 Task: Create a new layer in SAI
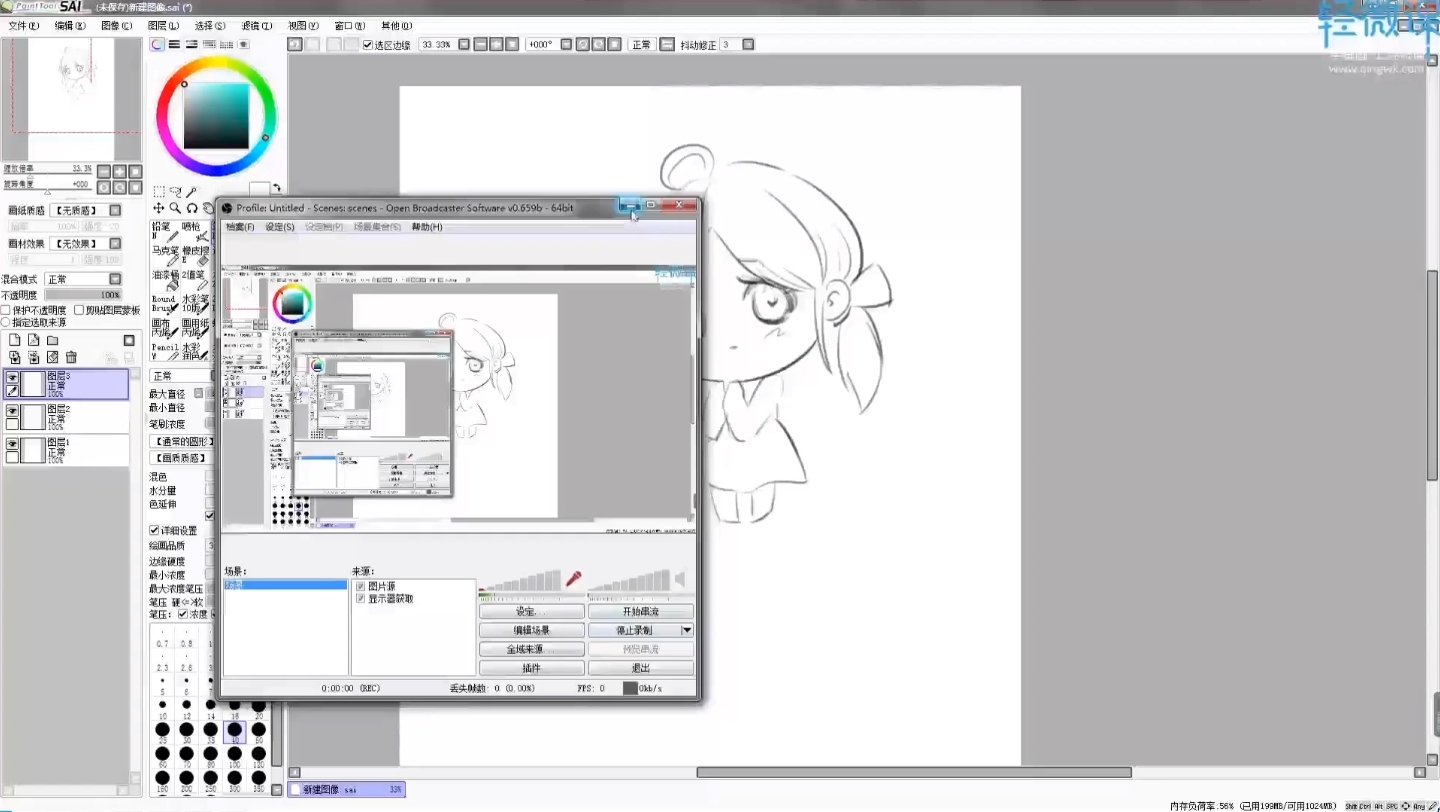15,340
